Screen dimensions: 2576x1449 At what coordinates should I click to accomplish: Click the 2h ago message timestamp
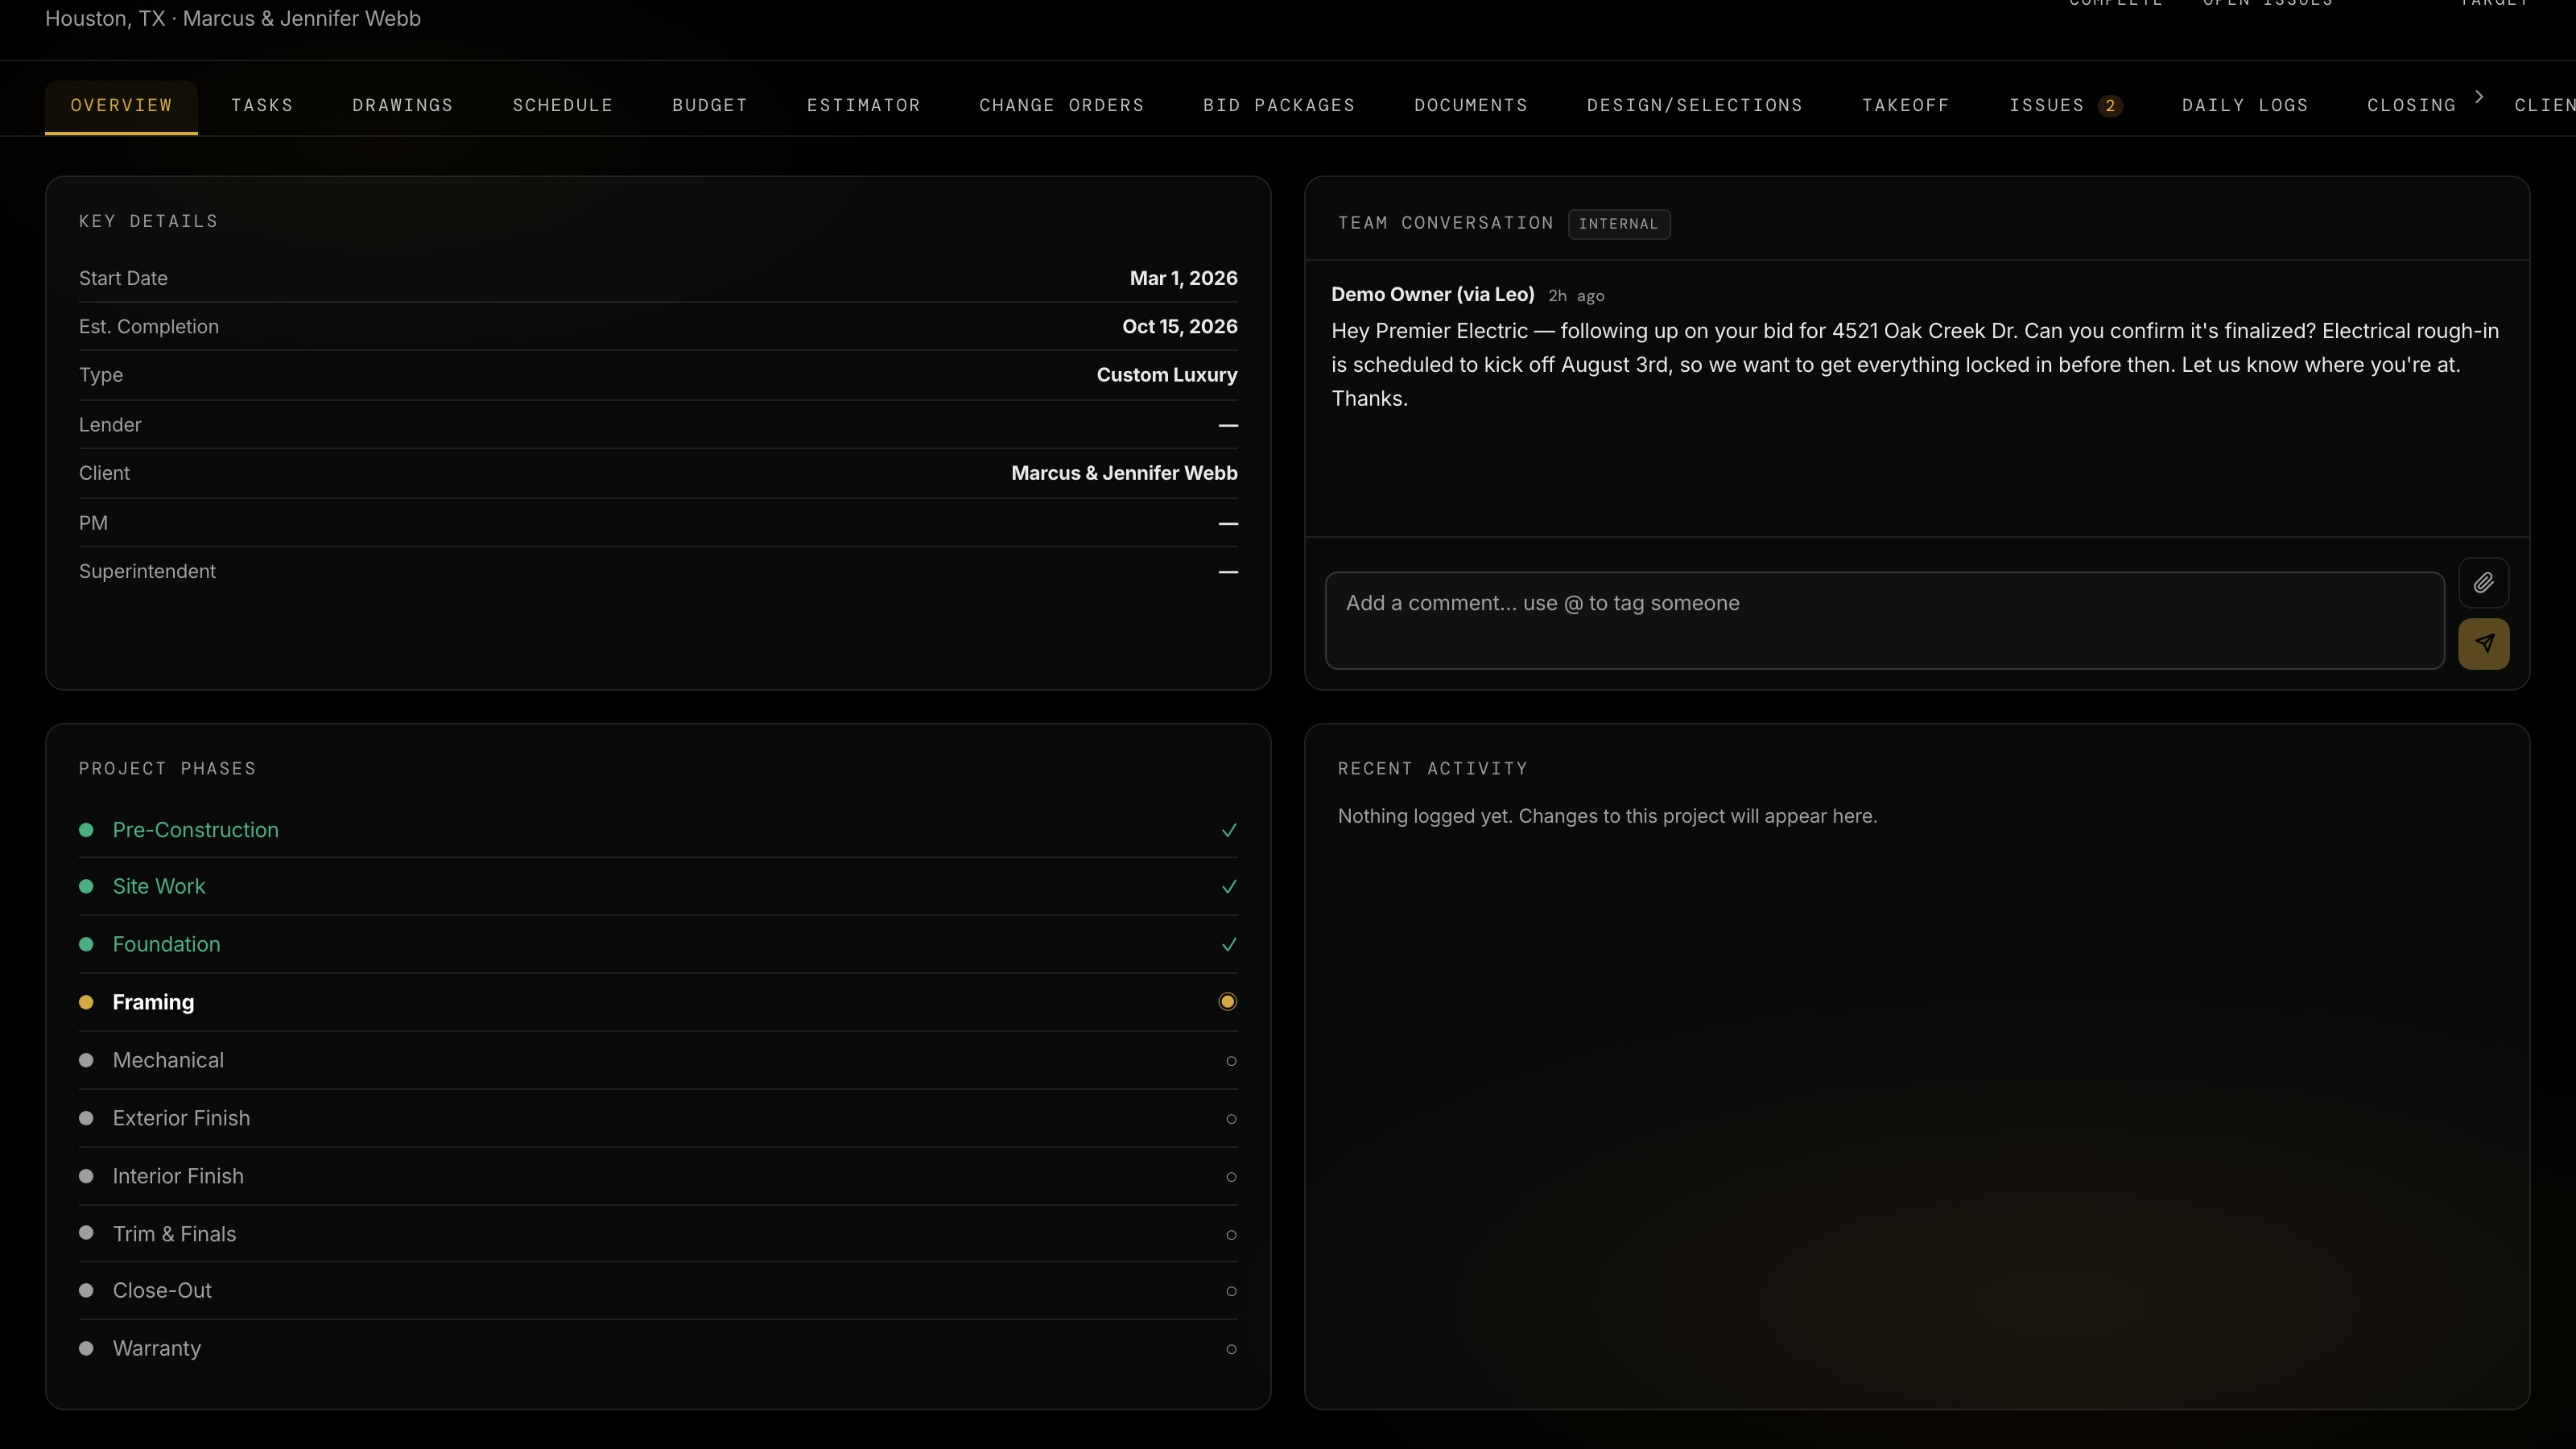[1576, 296]
